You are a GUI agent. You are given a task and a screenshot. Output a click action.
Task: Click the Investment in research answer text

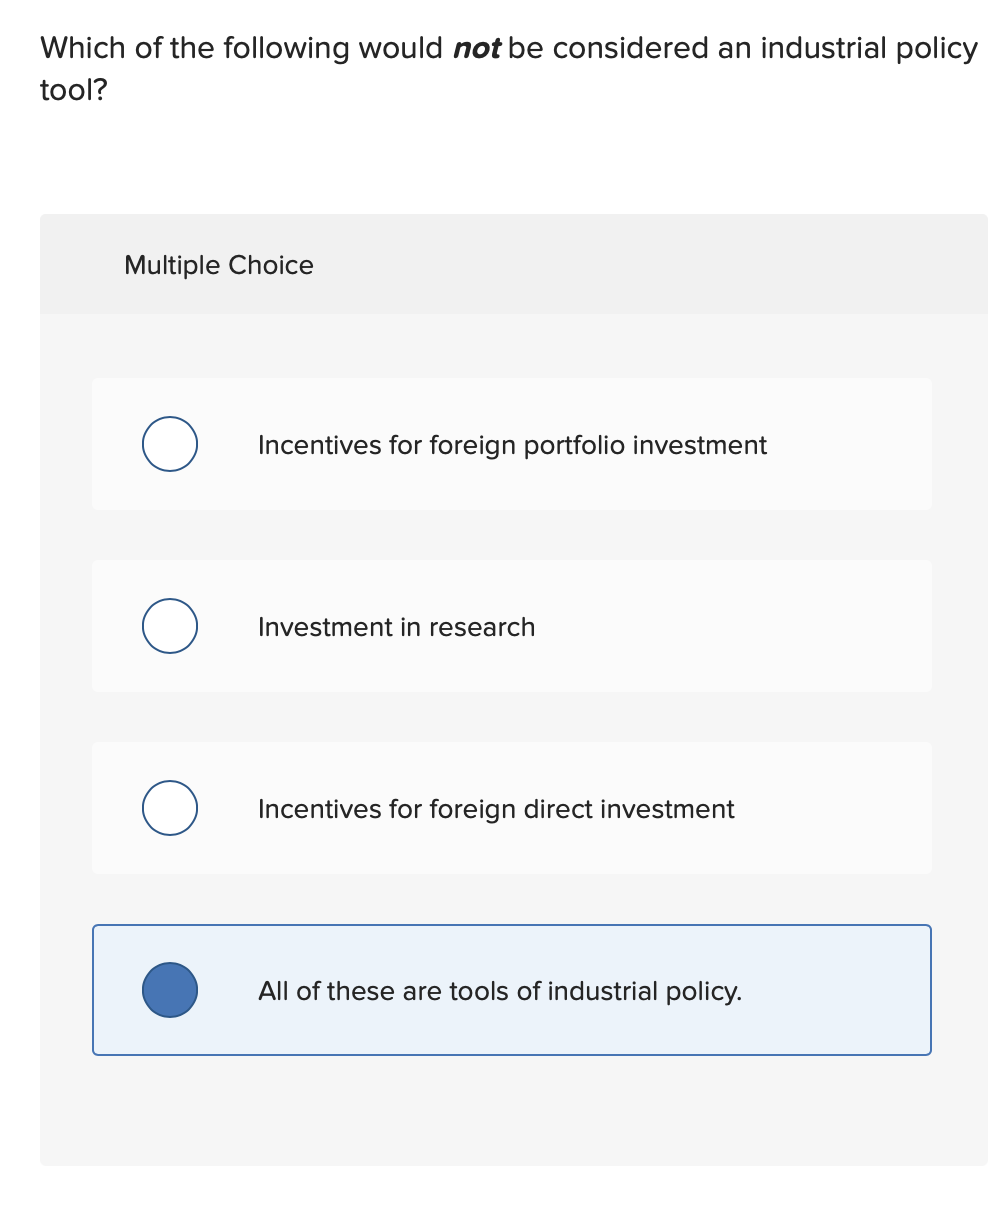tap(396, 627)
